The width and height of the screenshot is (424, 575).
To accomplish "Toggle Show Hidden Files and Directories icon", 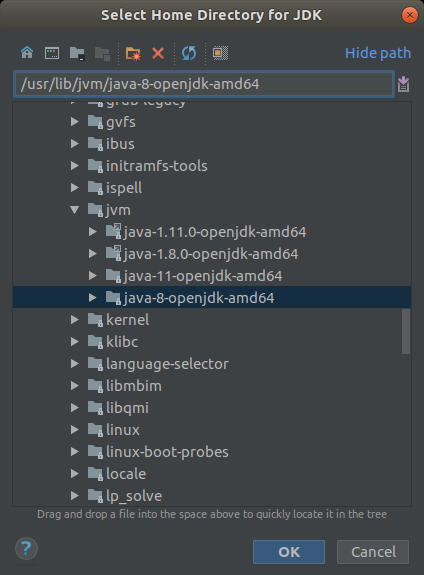I will click(x=220, y=53).
